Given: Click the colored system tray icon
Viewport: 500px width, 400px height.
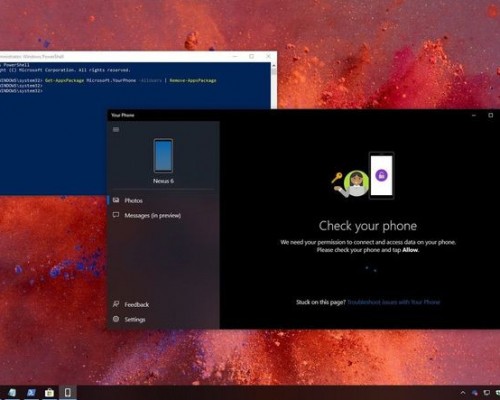Looking at the screenshot, I should [475, 393].
